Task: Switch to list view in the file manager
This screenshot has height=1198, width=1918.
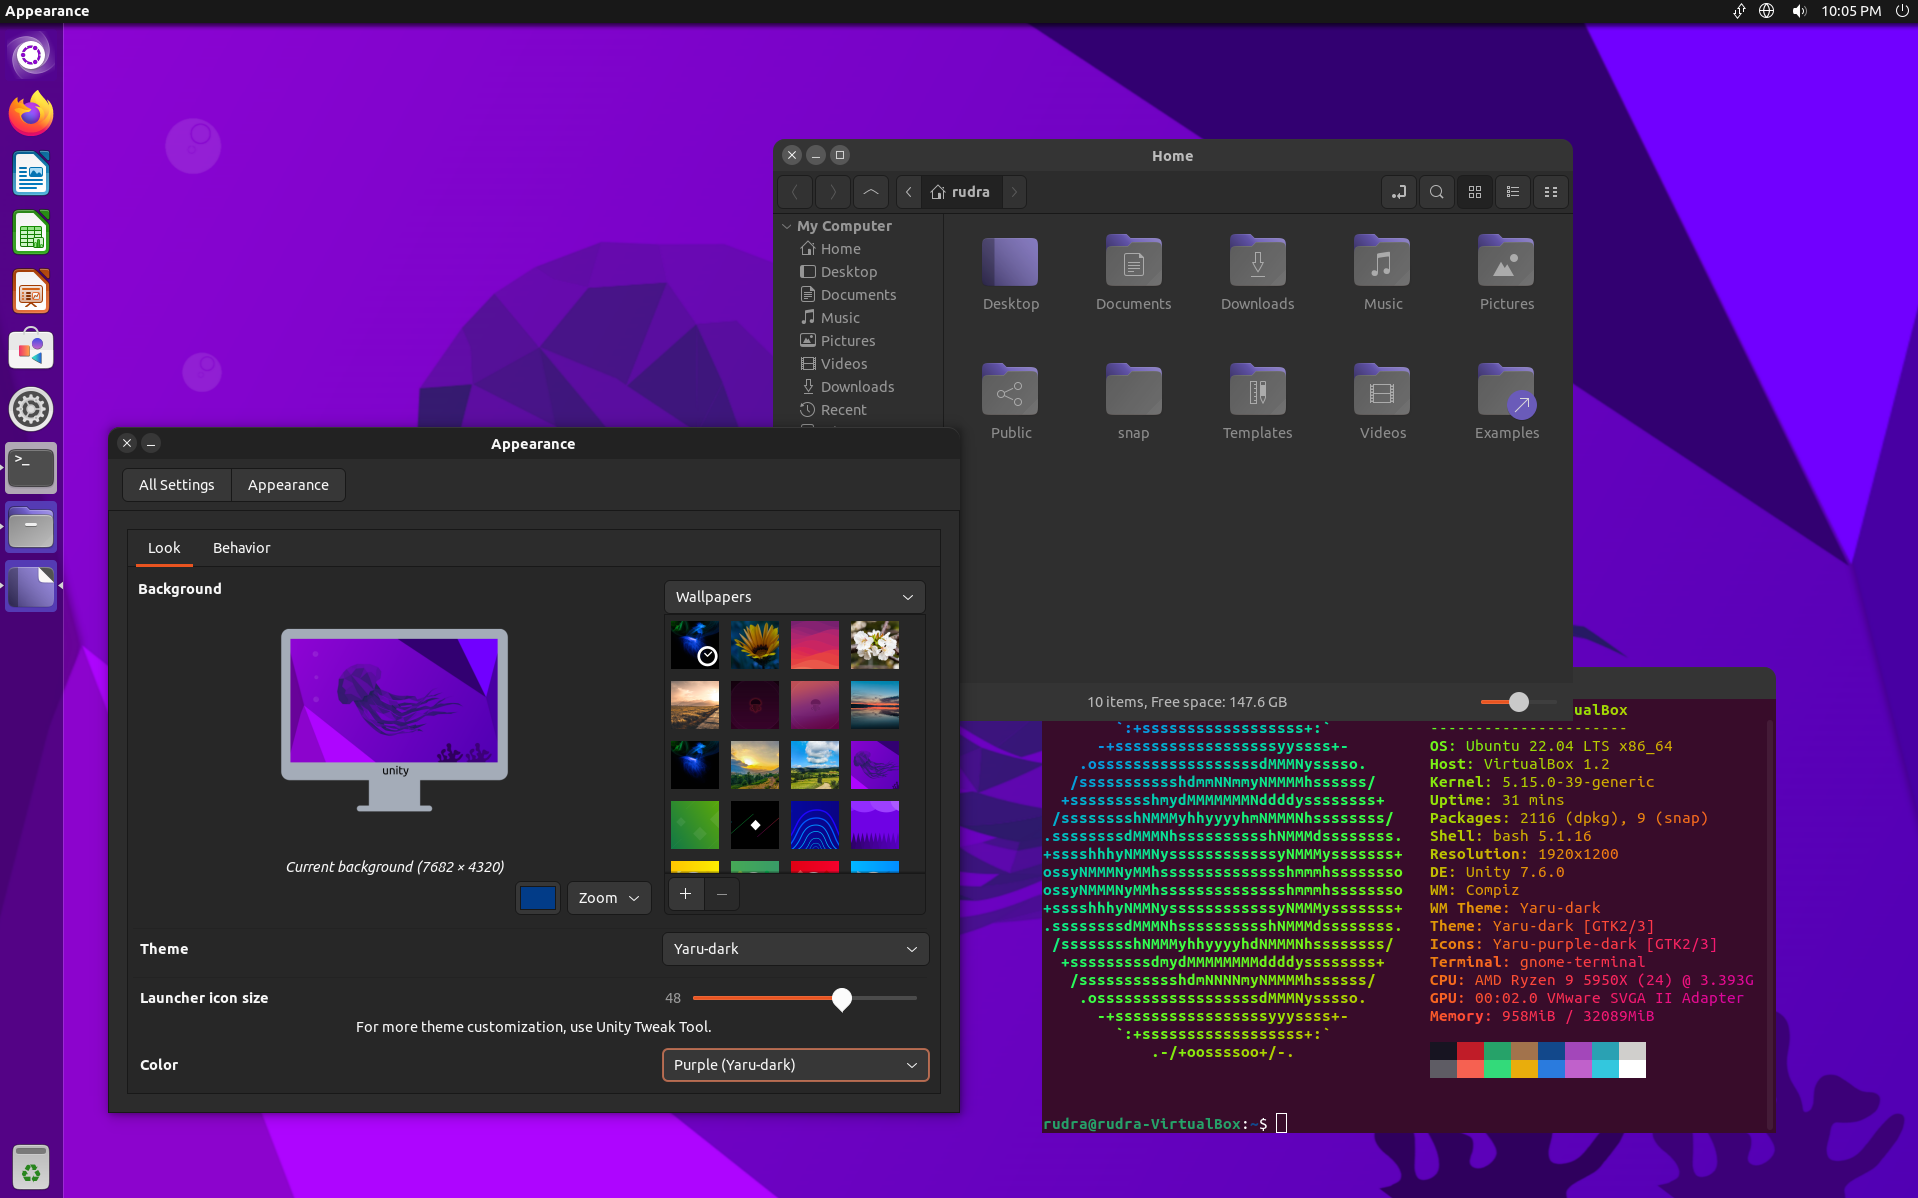Action: point(1512,191)
